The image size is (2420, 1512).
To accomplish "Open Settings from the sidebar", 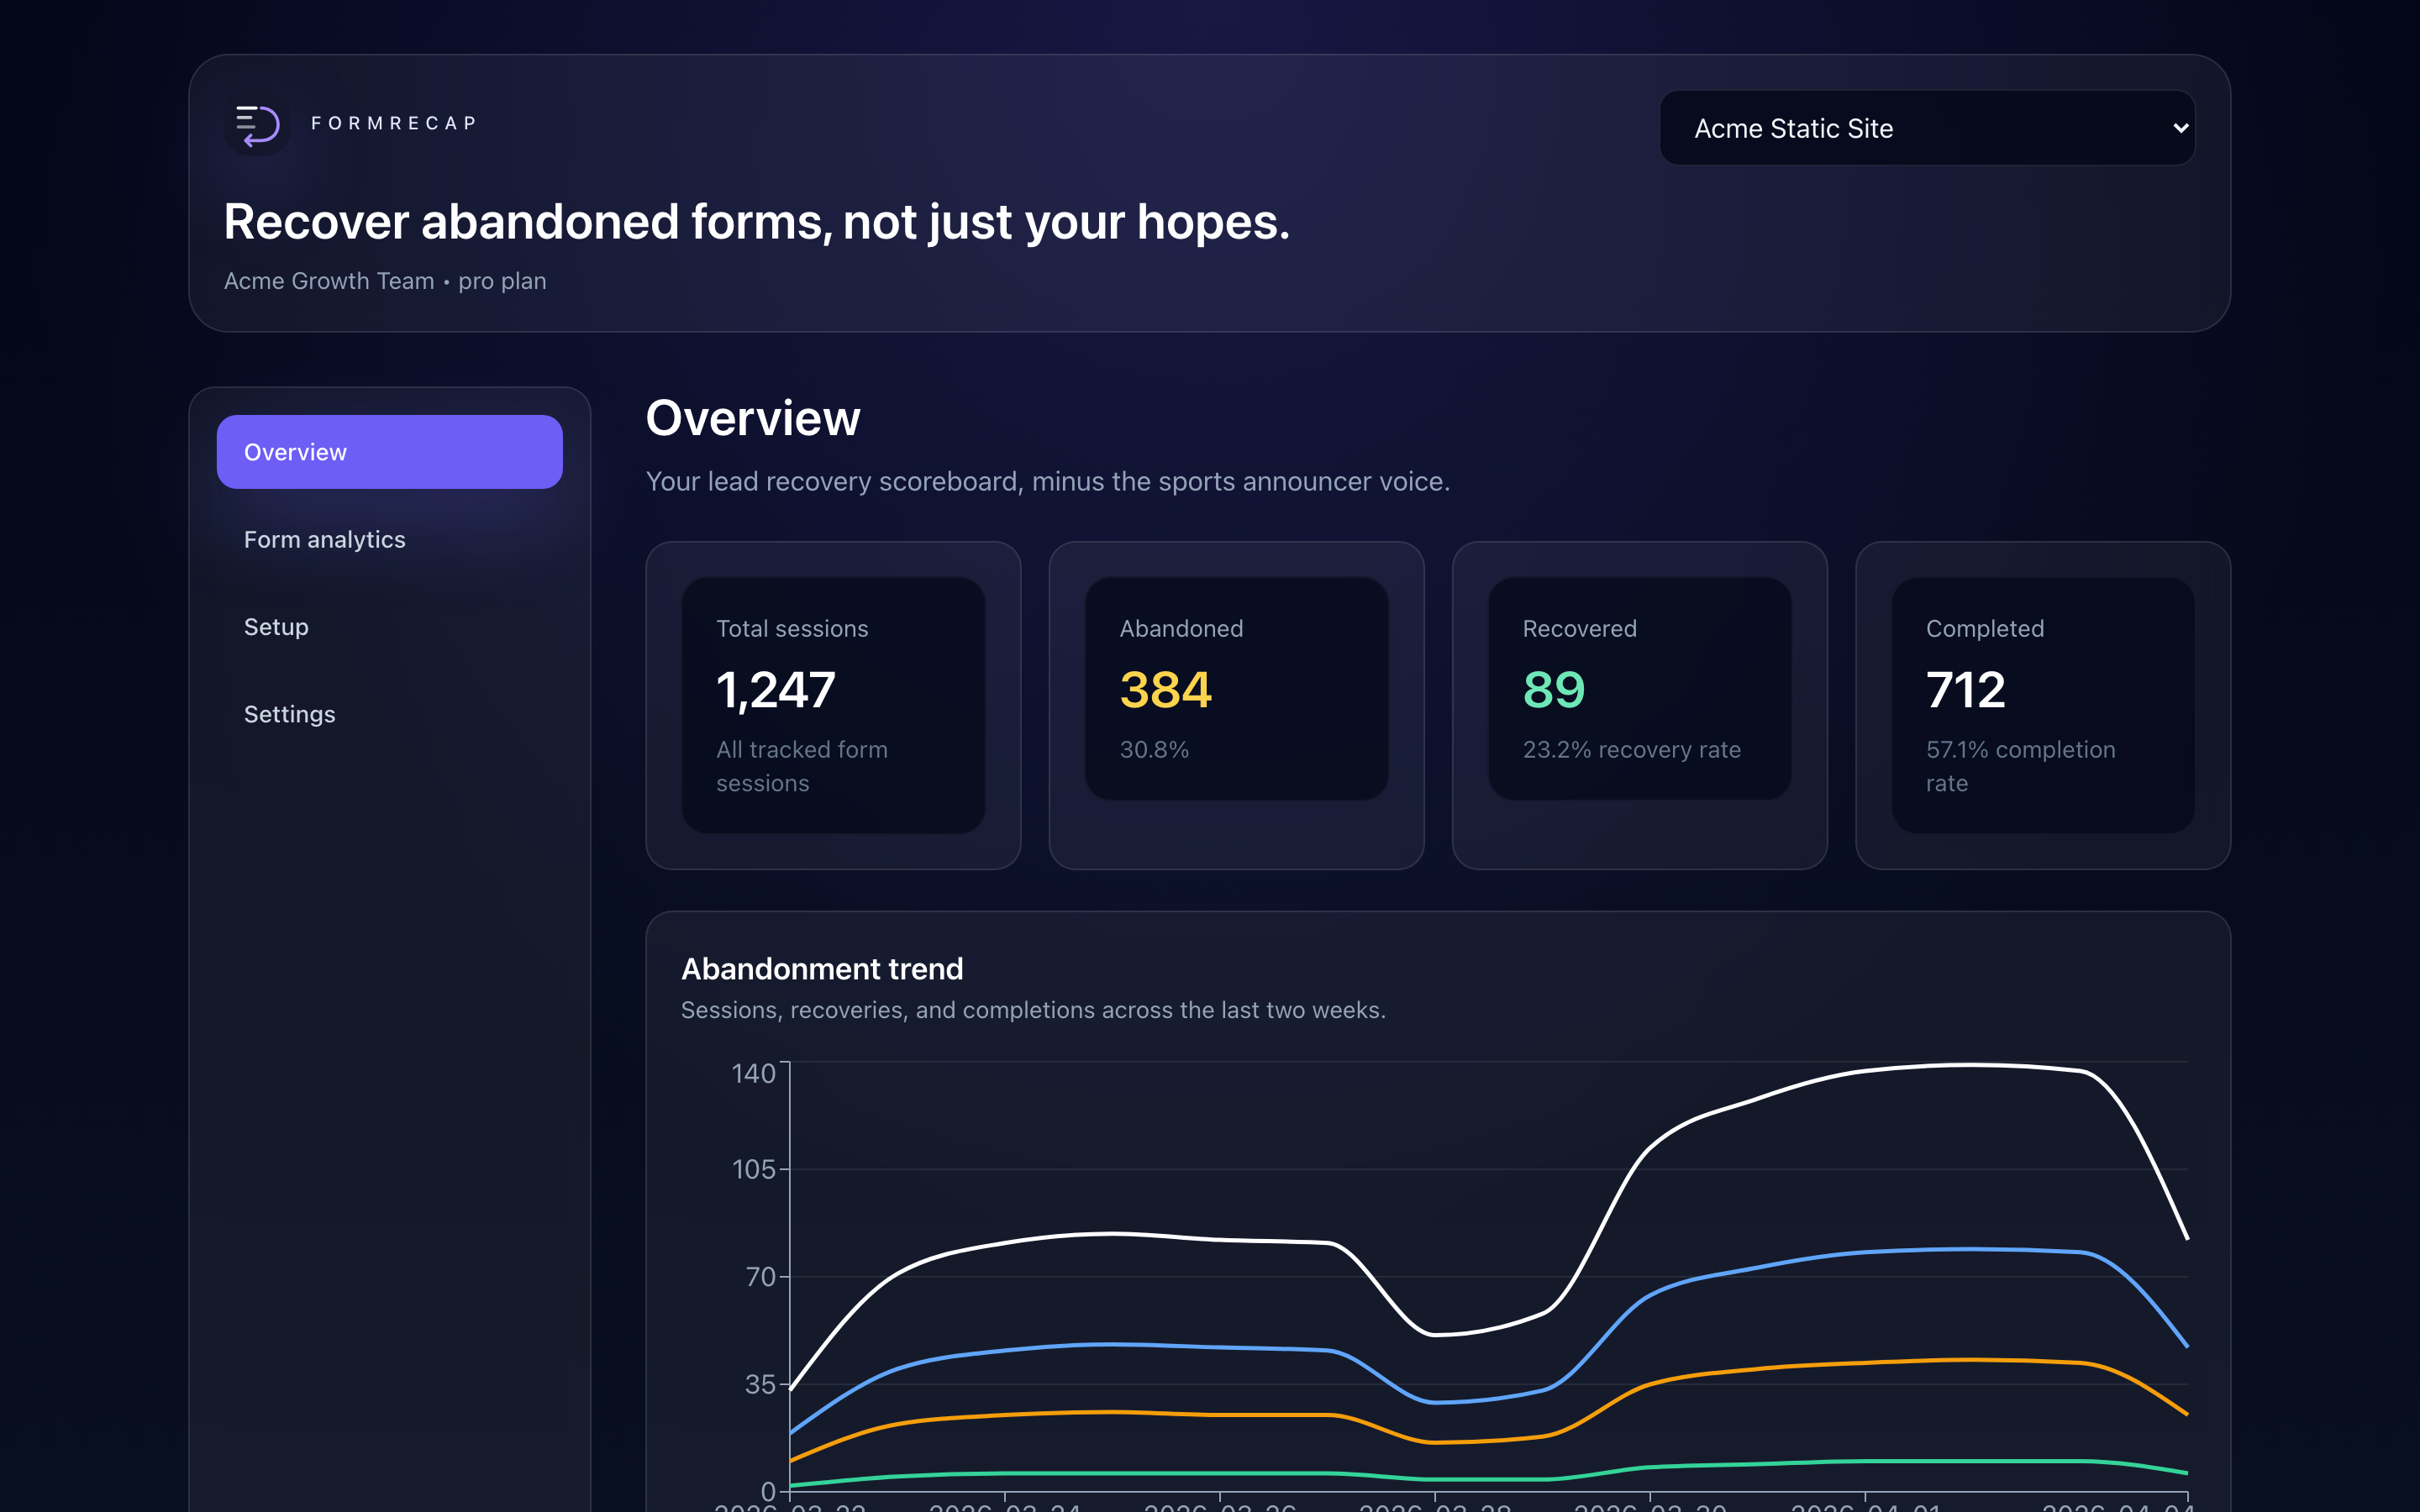I will [290, 714].
